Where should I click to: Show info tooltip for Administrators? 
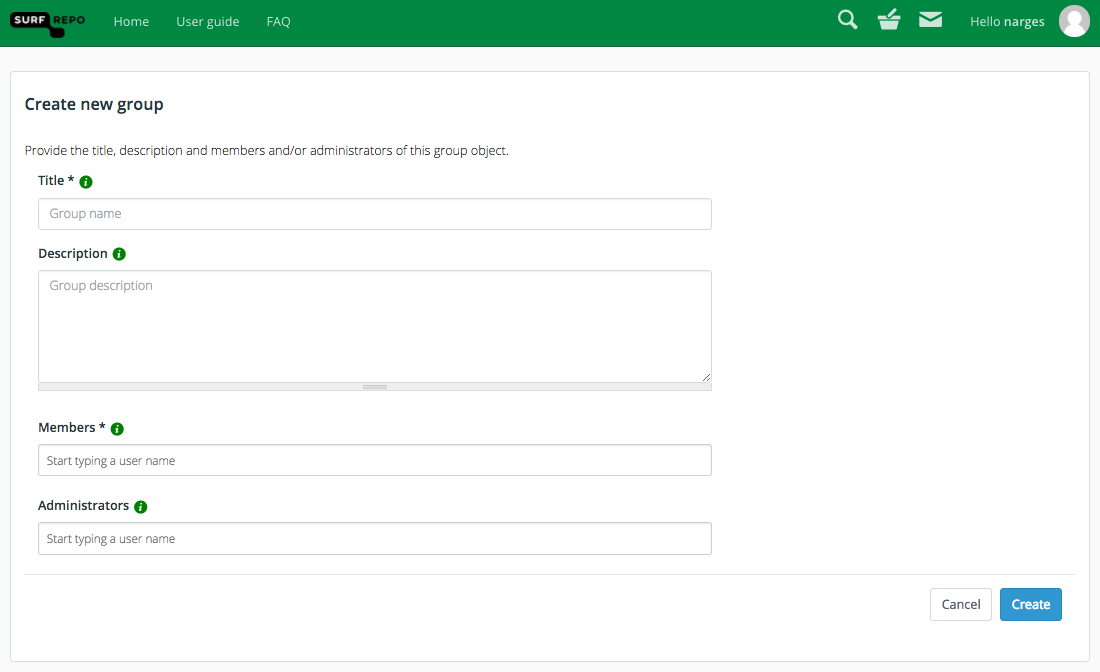coord(140,506)
